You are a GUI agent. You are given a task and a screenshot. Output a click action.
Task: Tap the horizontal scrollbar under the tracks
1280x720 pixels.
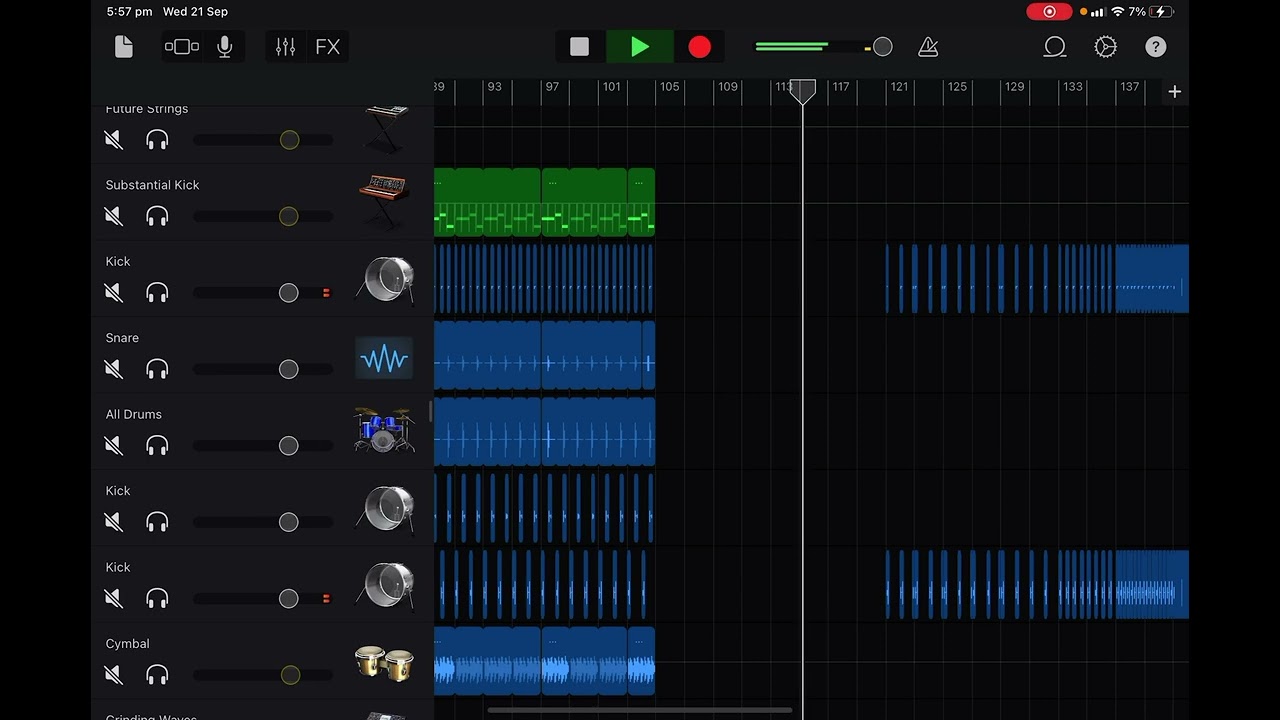[640, 711]
